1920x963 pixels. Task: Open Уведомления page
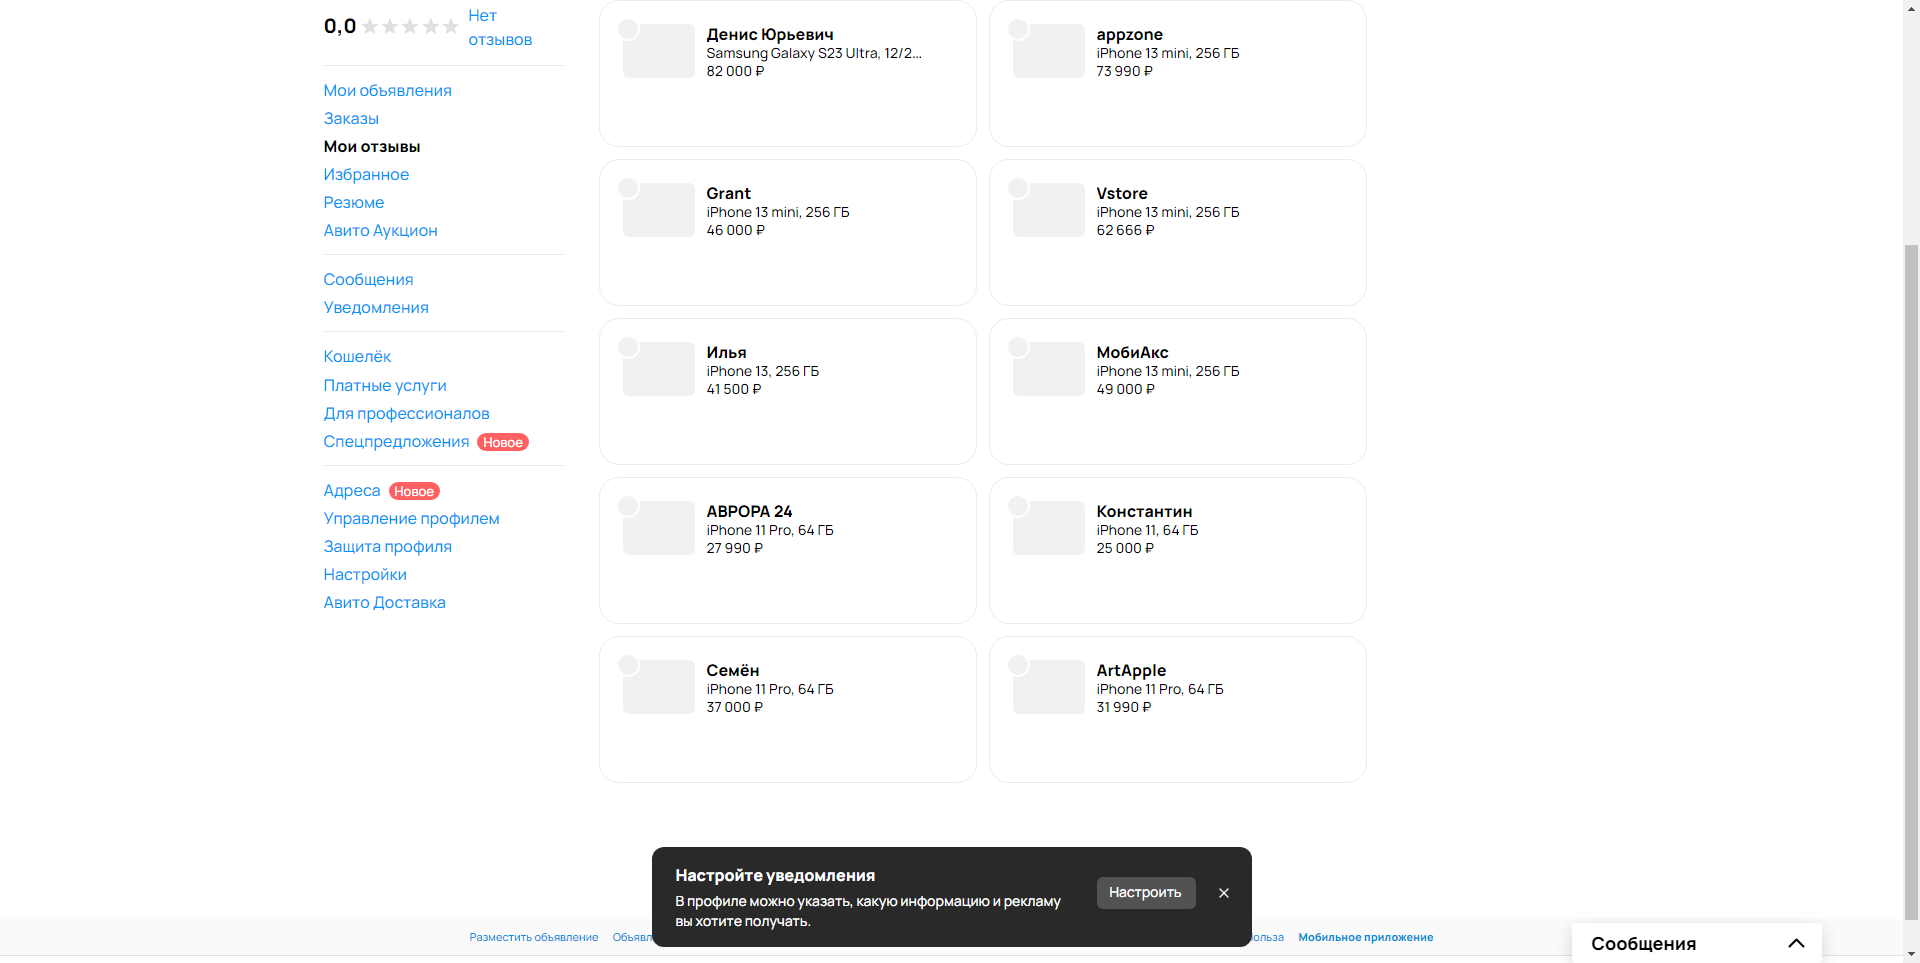pos(376,308)
